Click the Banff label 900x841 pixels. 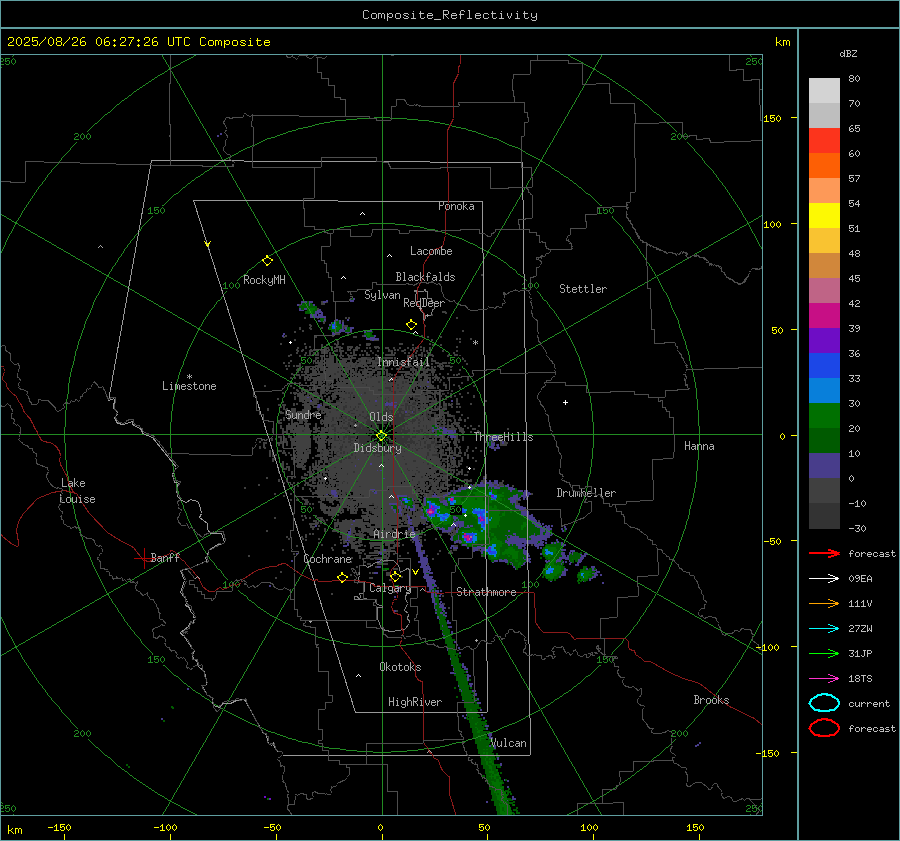[x=165, y=557]
